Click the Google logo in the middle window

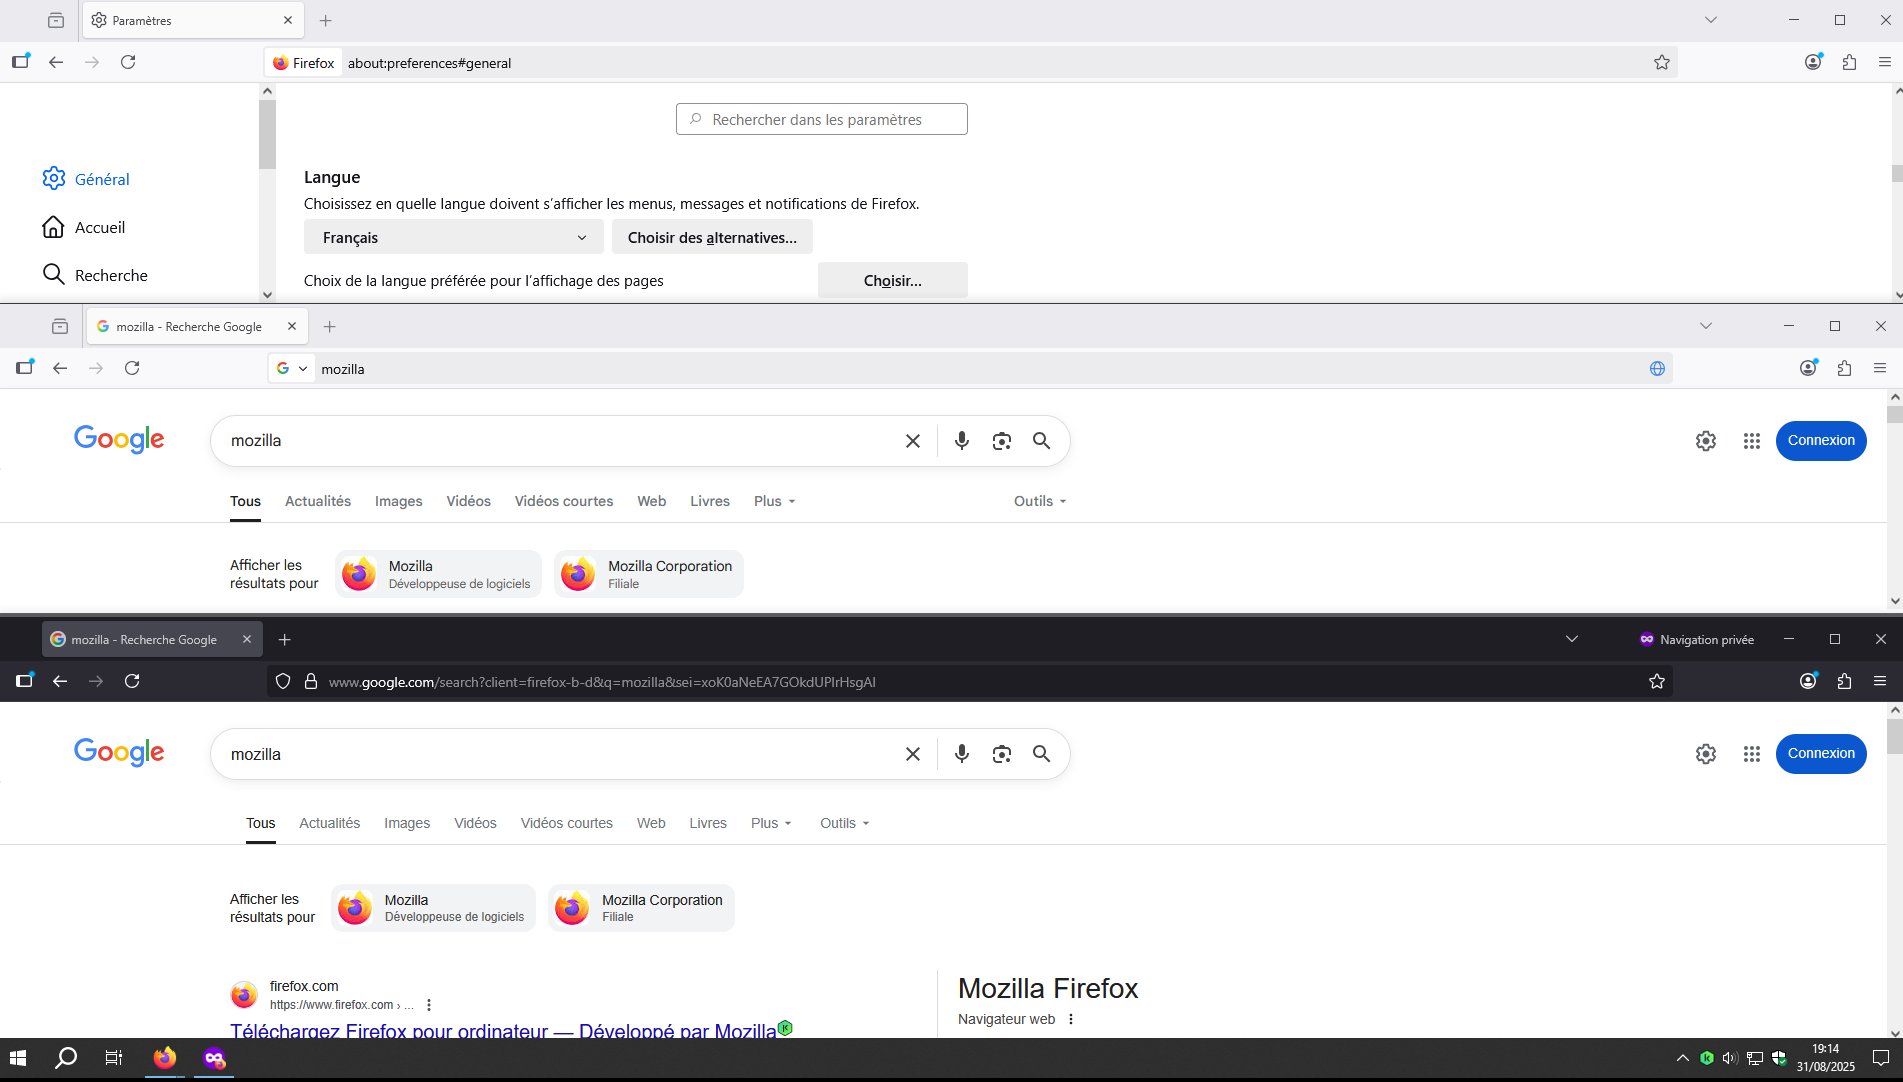[x=119, y=440]
